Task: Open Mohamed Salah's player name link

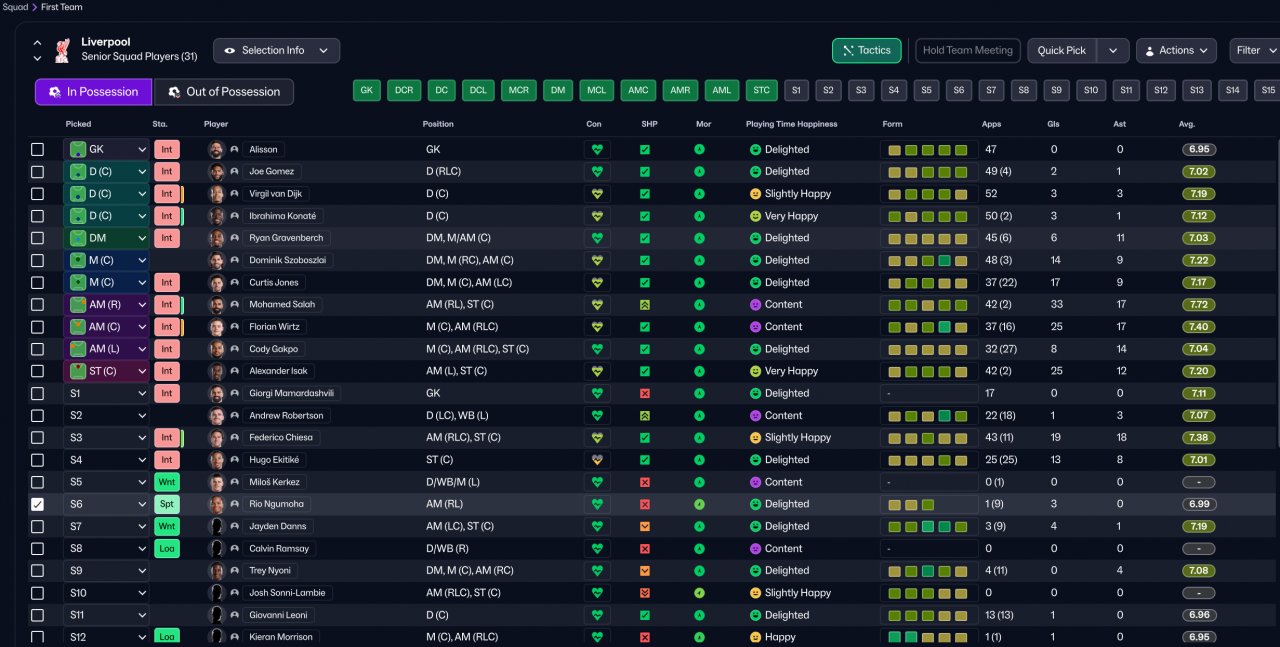Action: pyautogui.click(x=283, y=305)
